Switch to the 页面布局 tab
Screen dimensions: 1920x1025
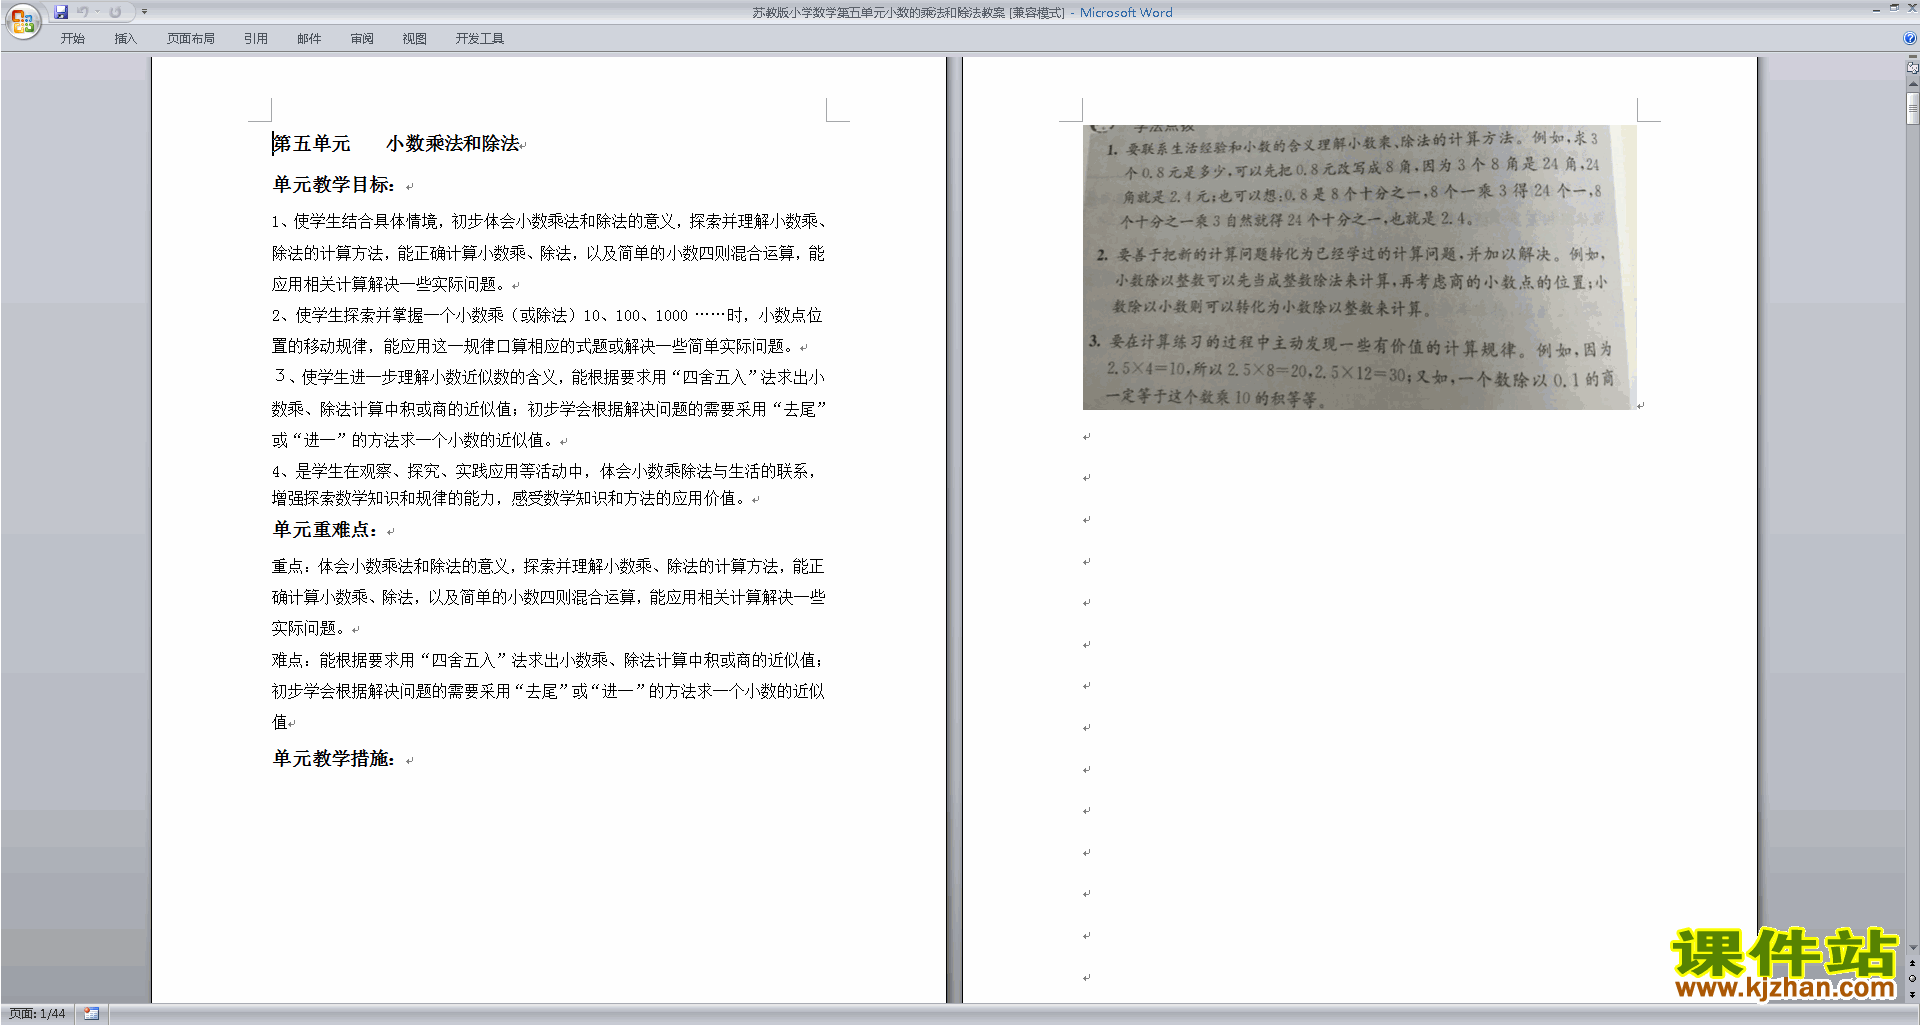[191, 39]
